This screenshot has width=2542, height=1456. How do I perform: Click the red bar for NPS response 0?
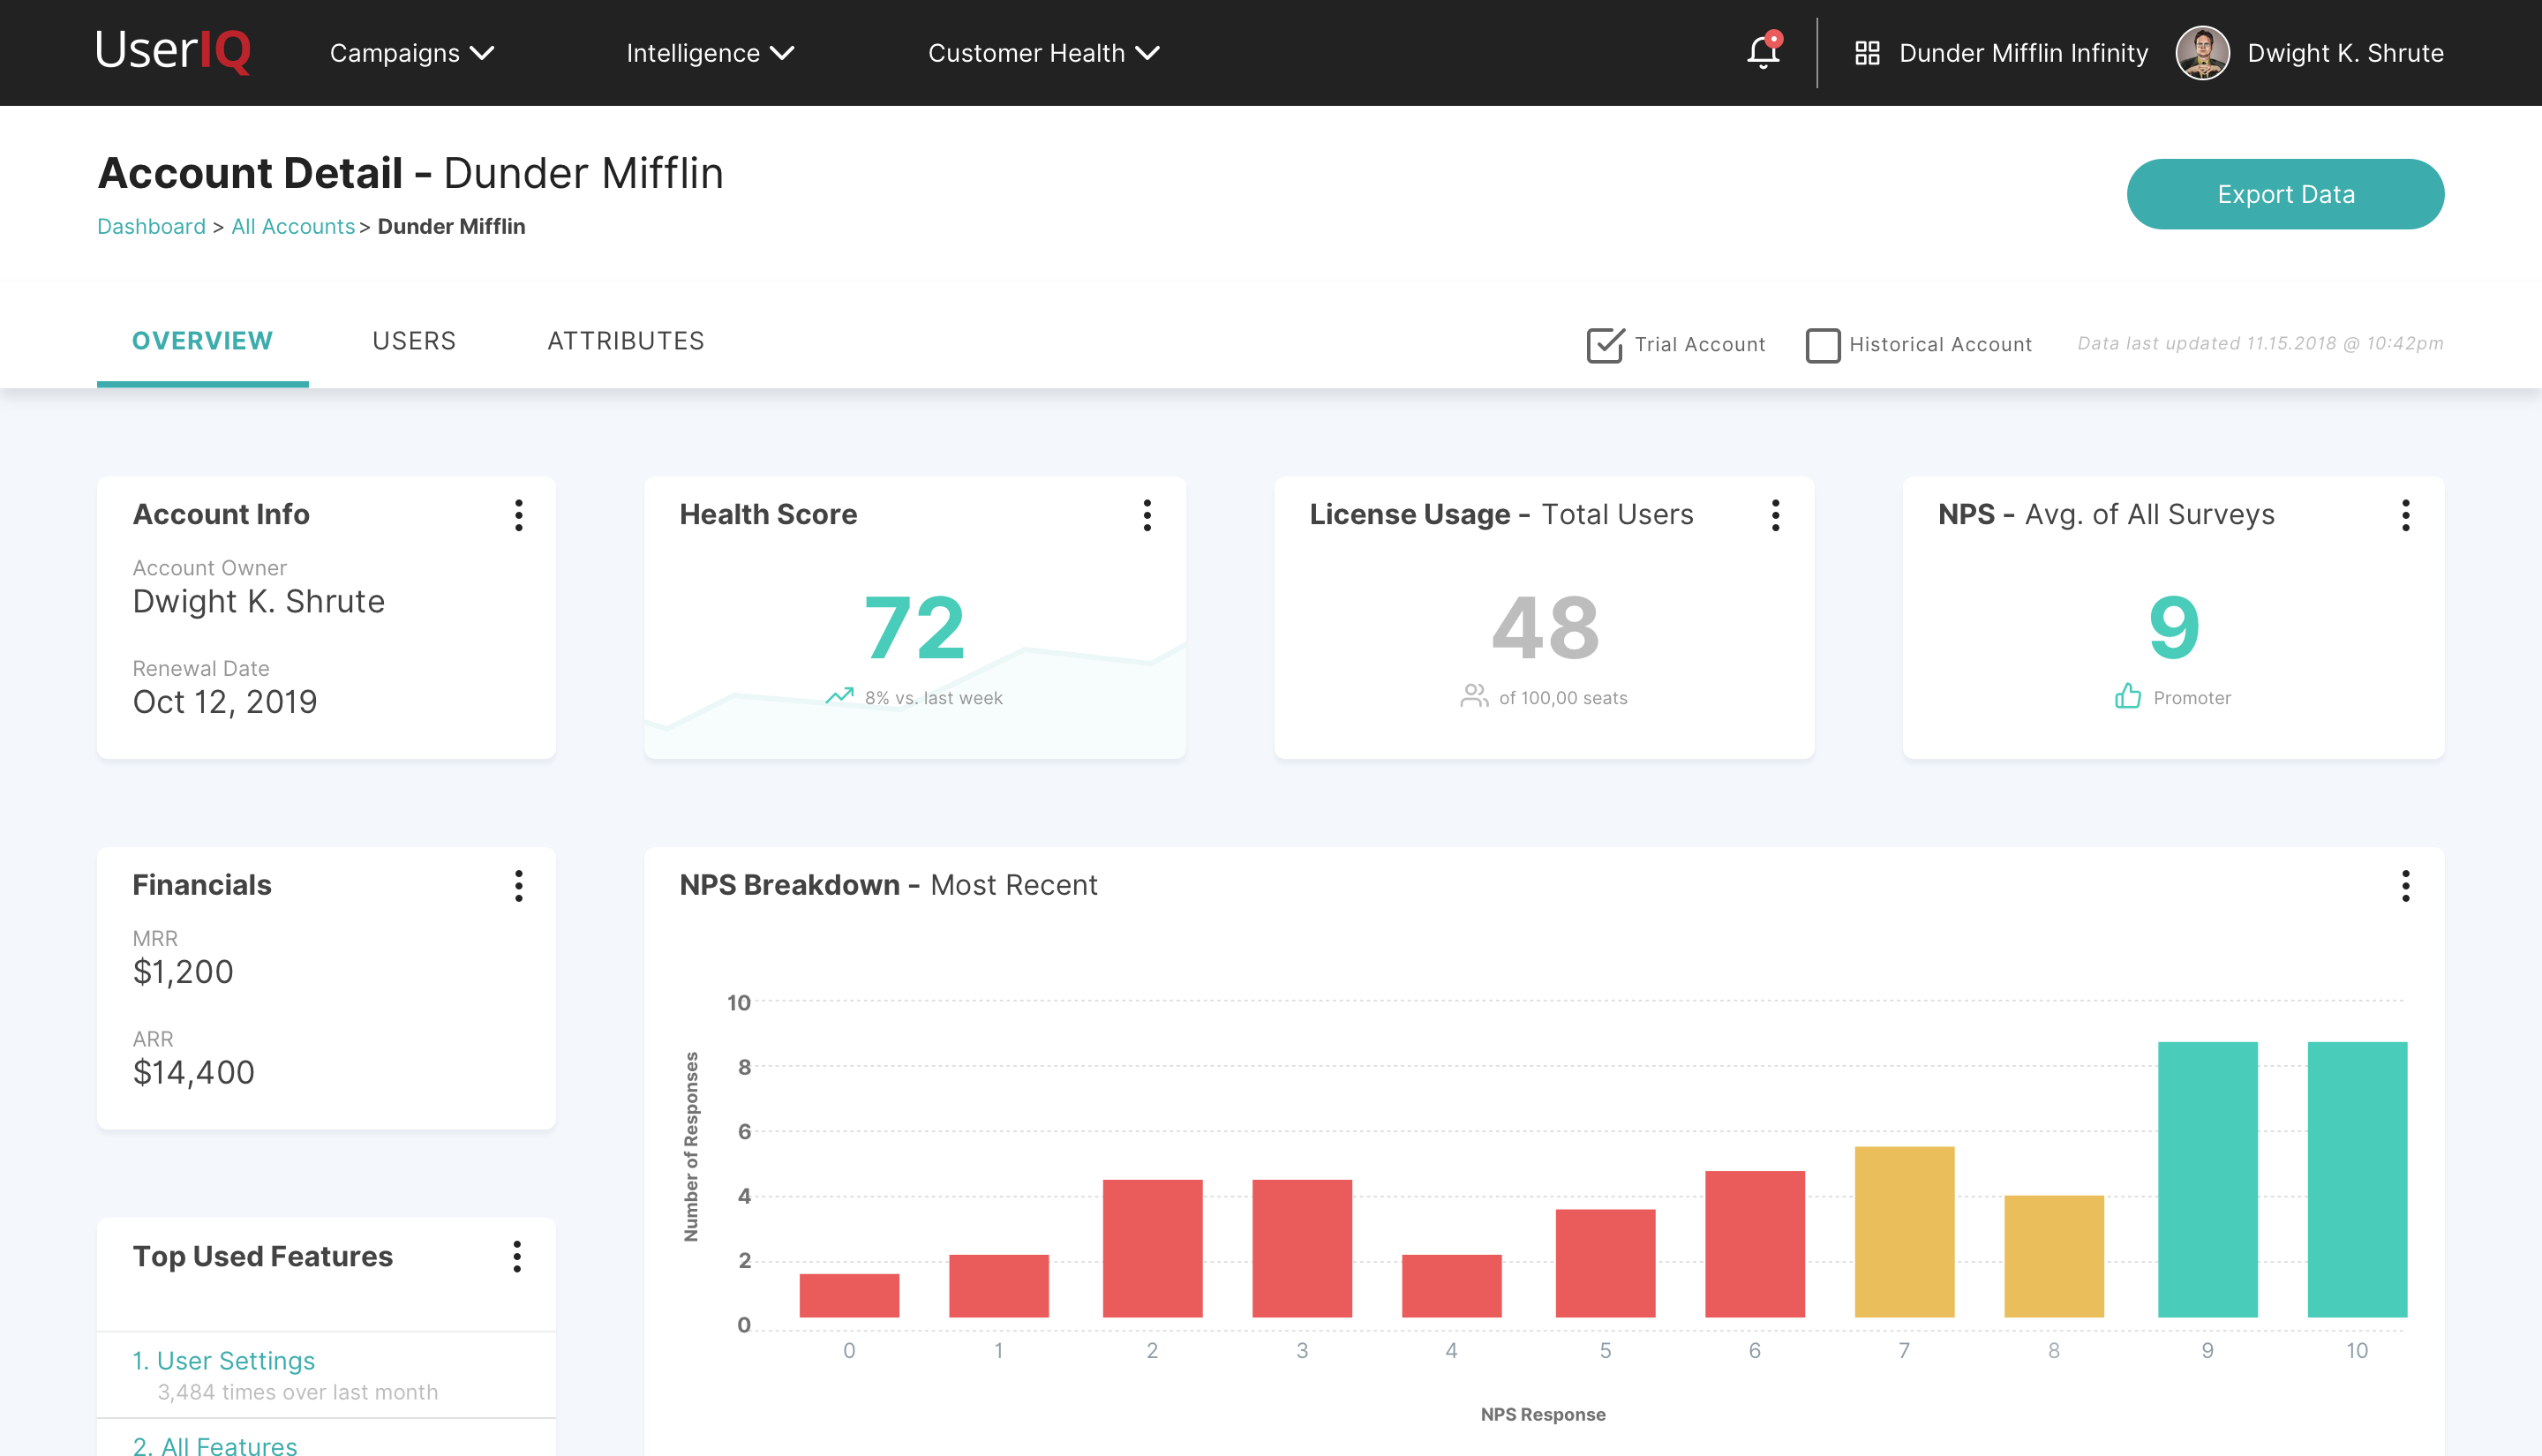click(x=849, y=1295)
